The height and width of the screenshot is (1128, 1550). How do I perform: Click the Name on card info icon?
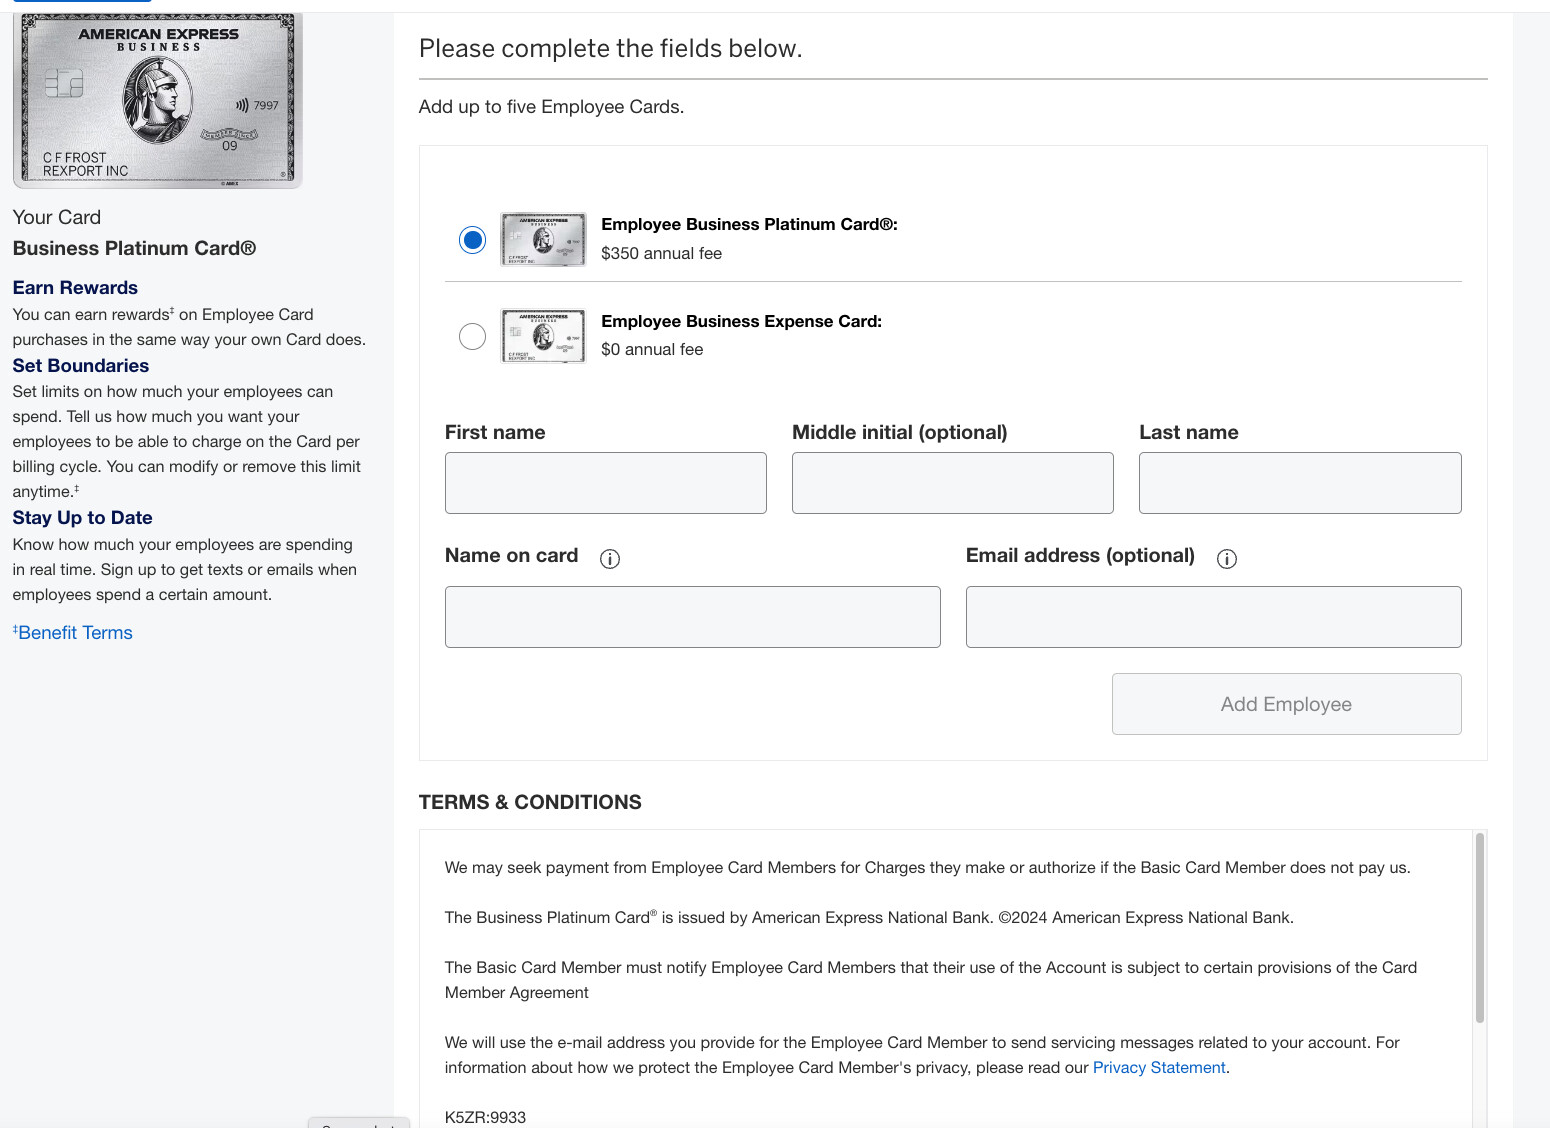[610, 559]
